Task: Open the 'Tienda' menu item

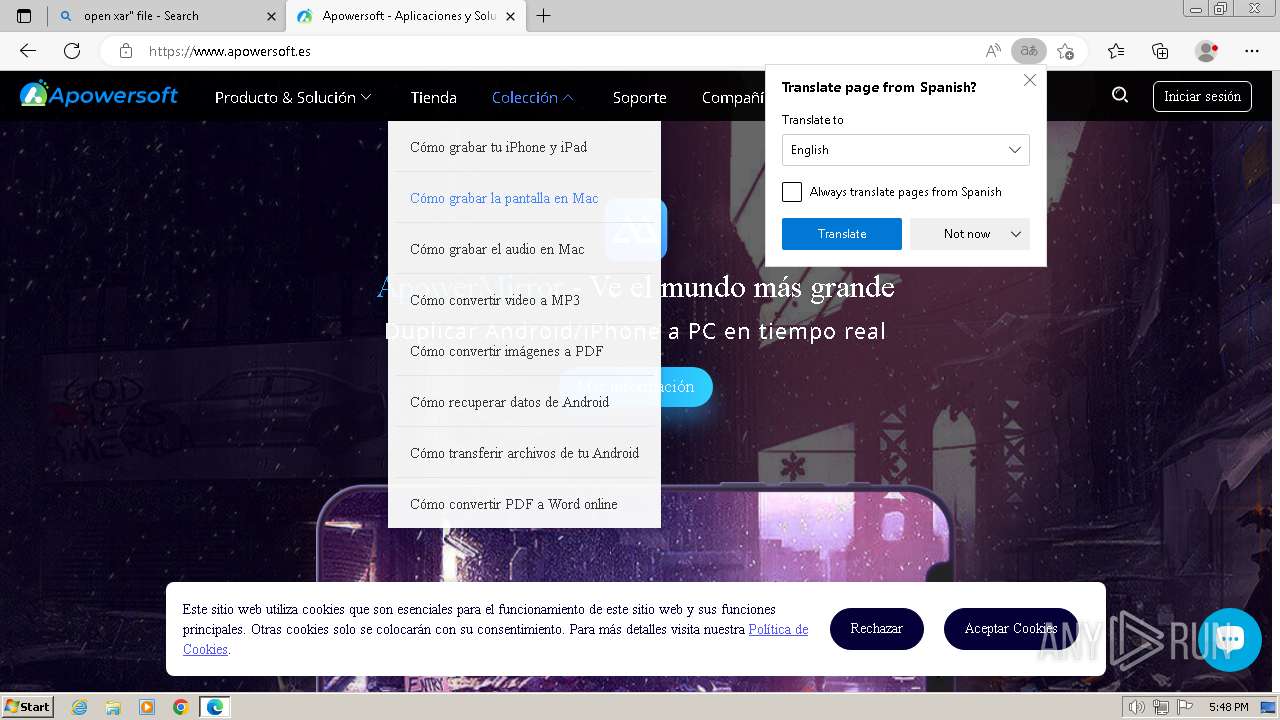Action: point(433,97)
